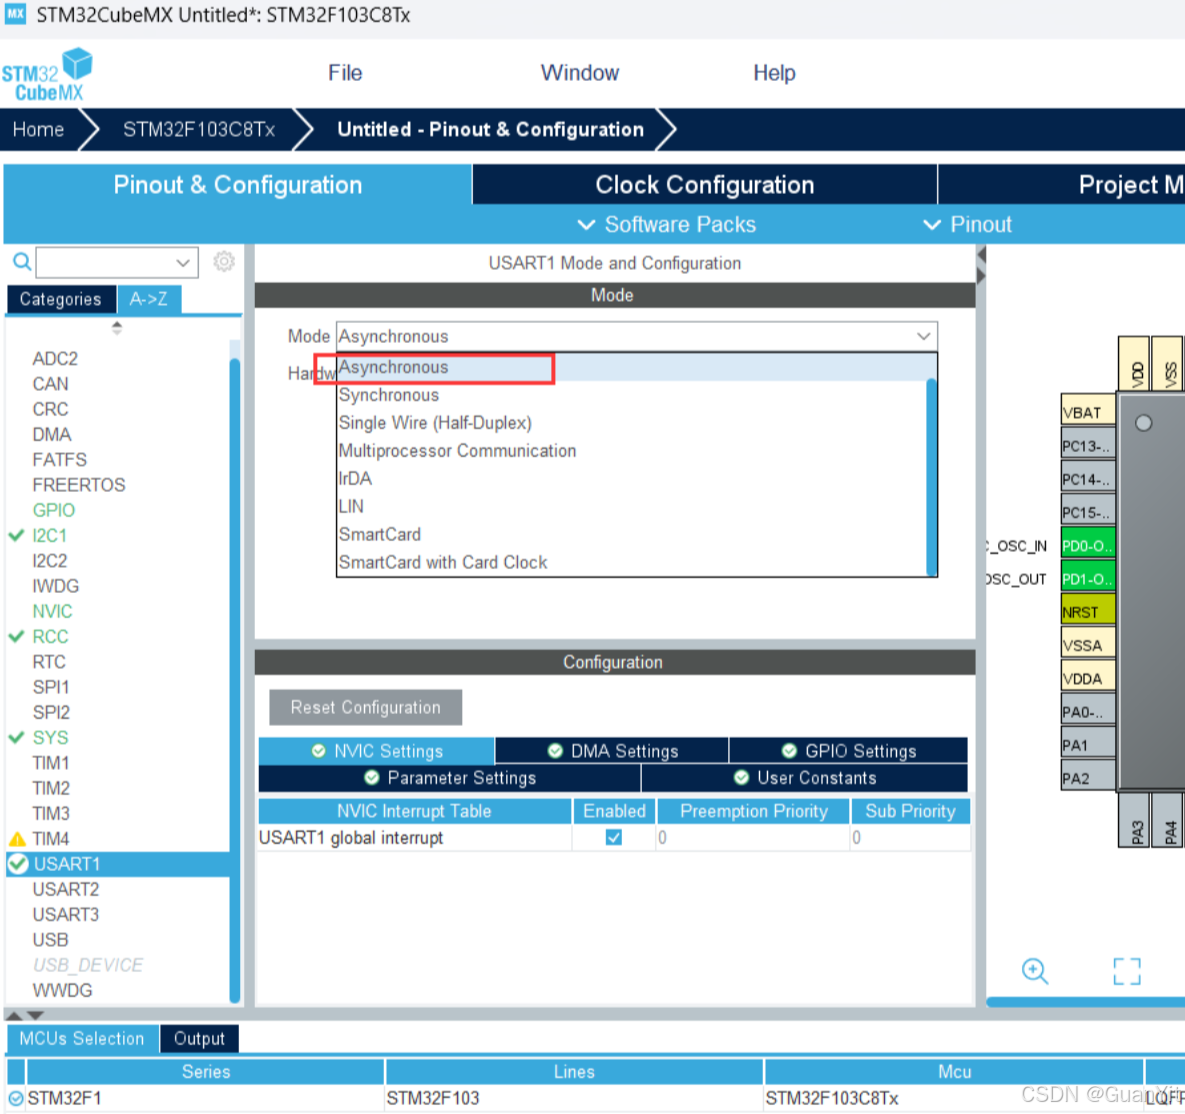
Task: Click the green check beside SYS
Action: click(x=17, y=737)
